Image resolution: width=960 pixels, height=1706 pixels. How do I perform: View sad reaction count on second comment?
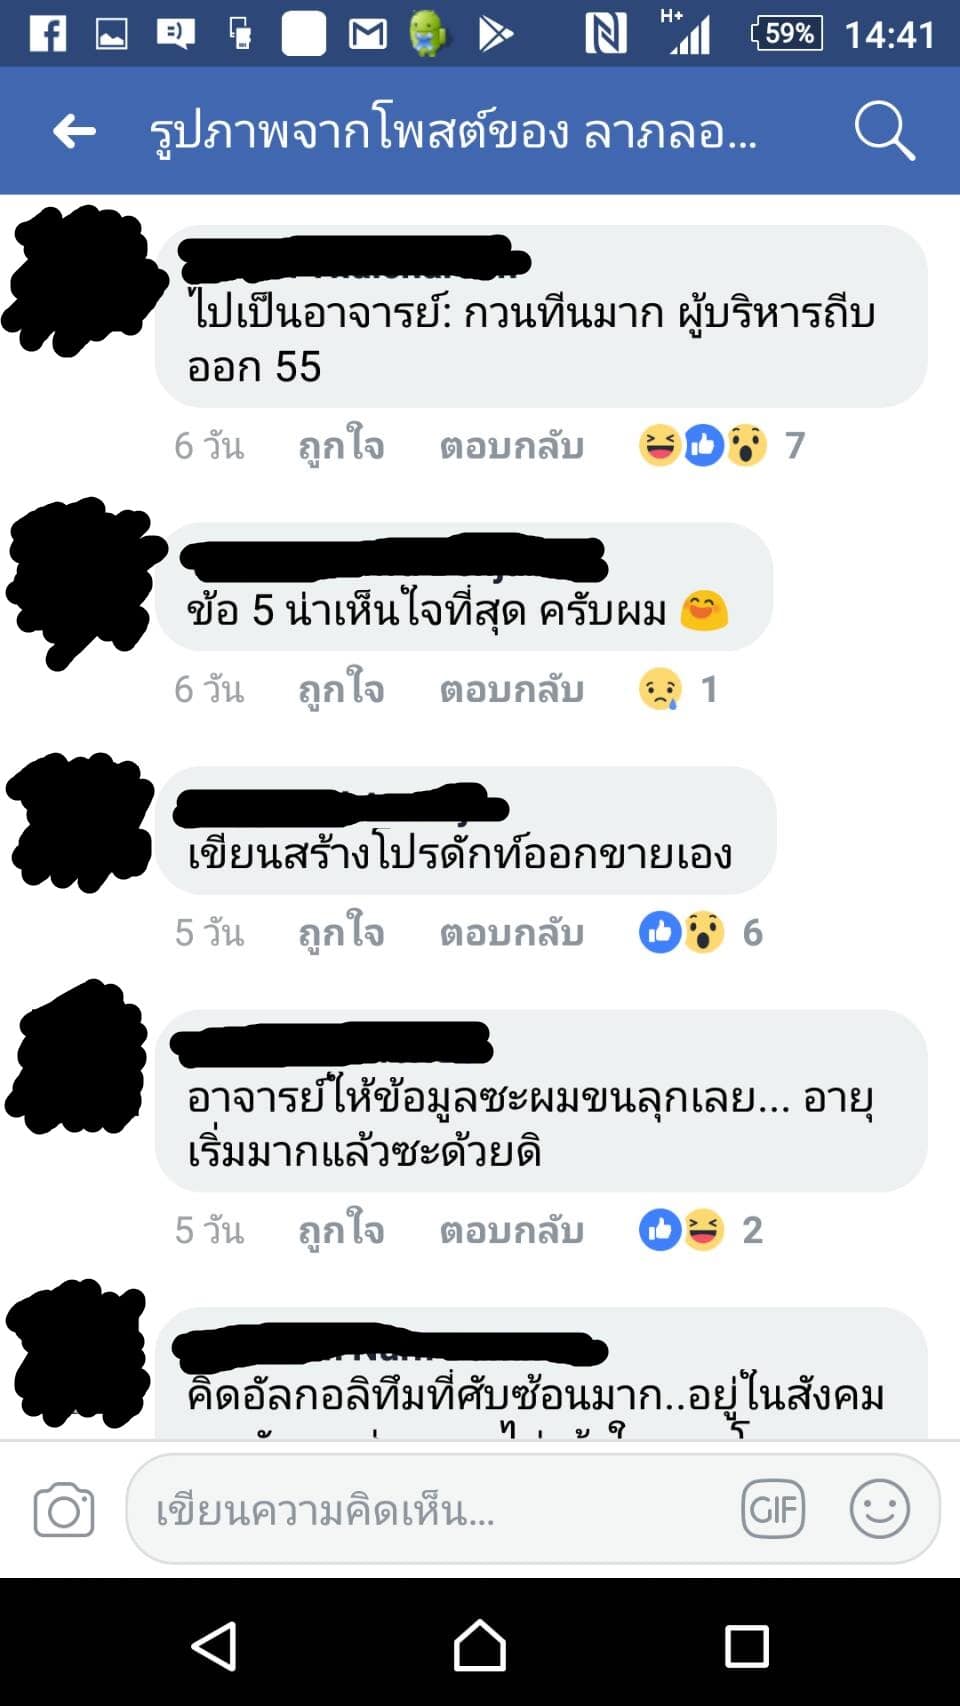pyautogui.click(x=678, y=689)
